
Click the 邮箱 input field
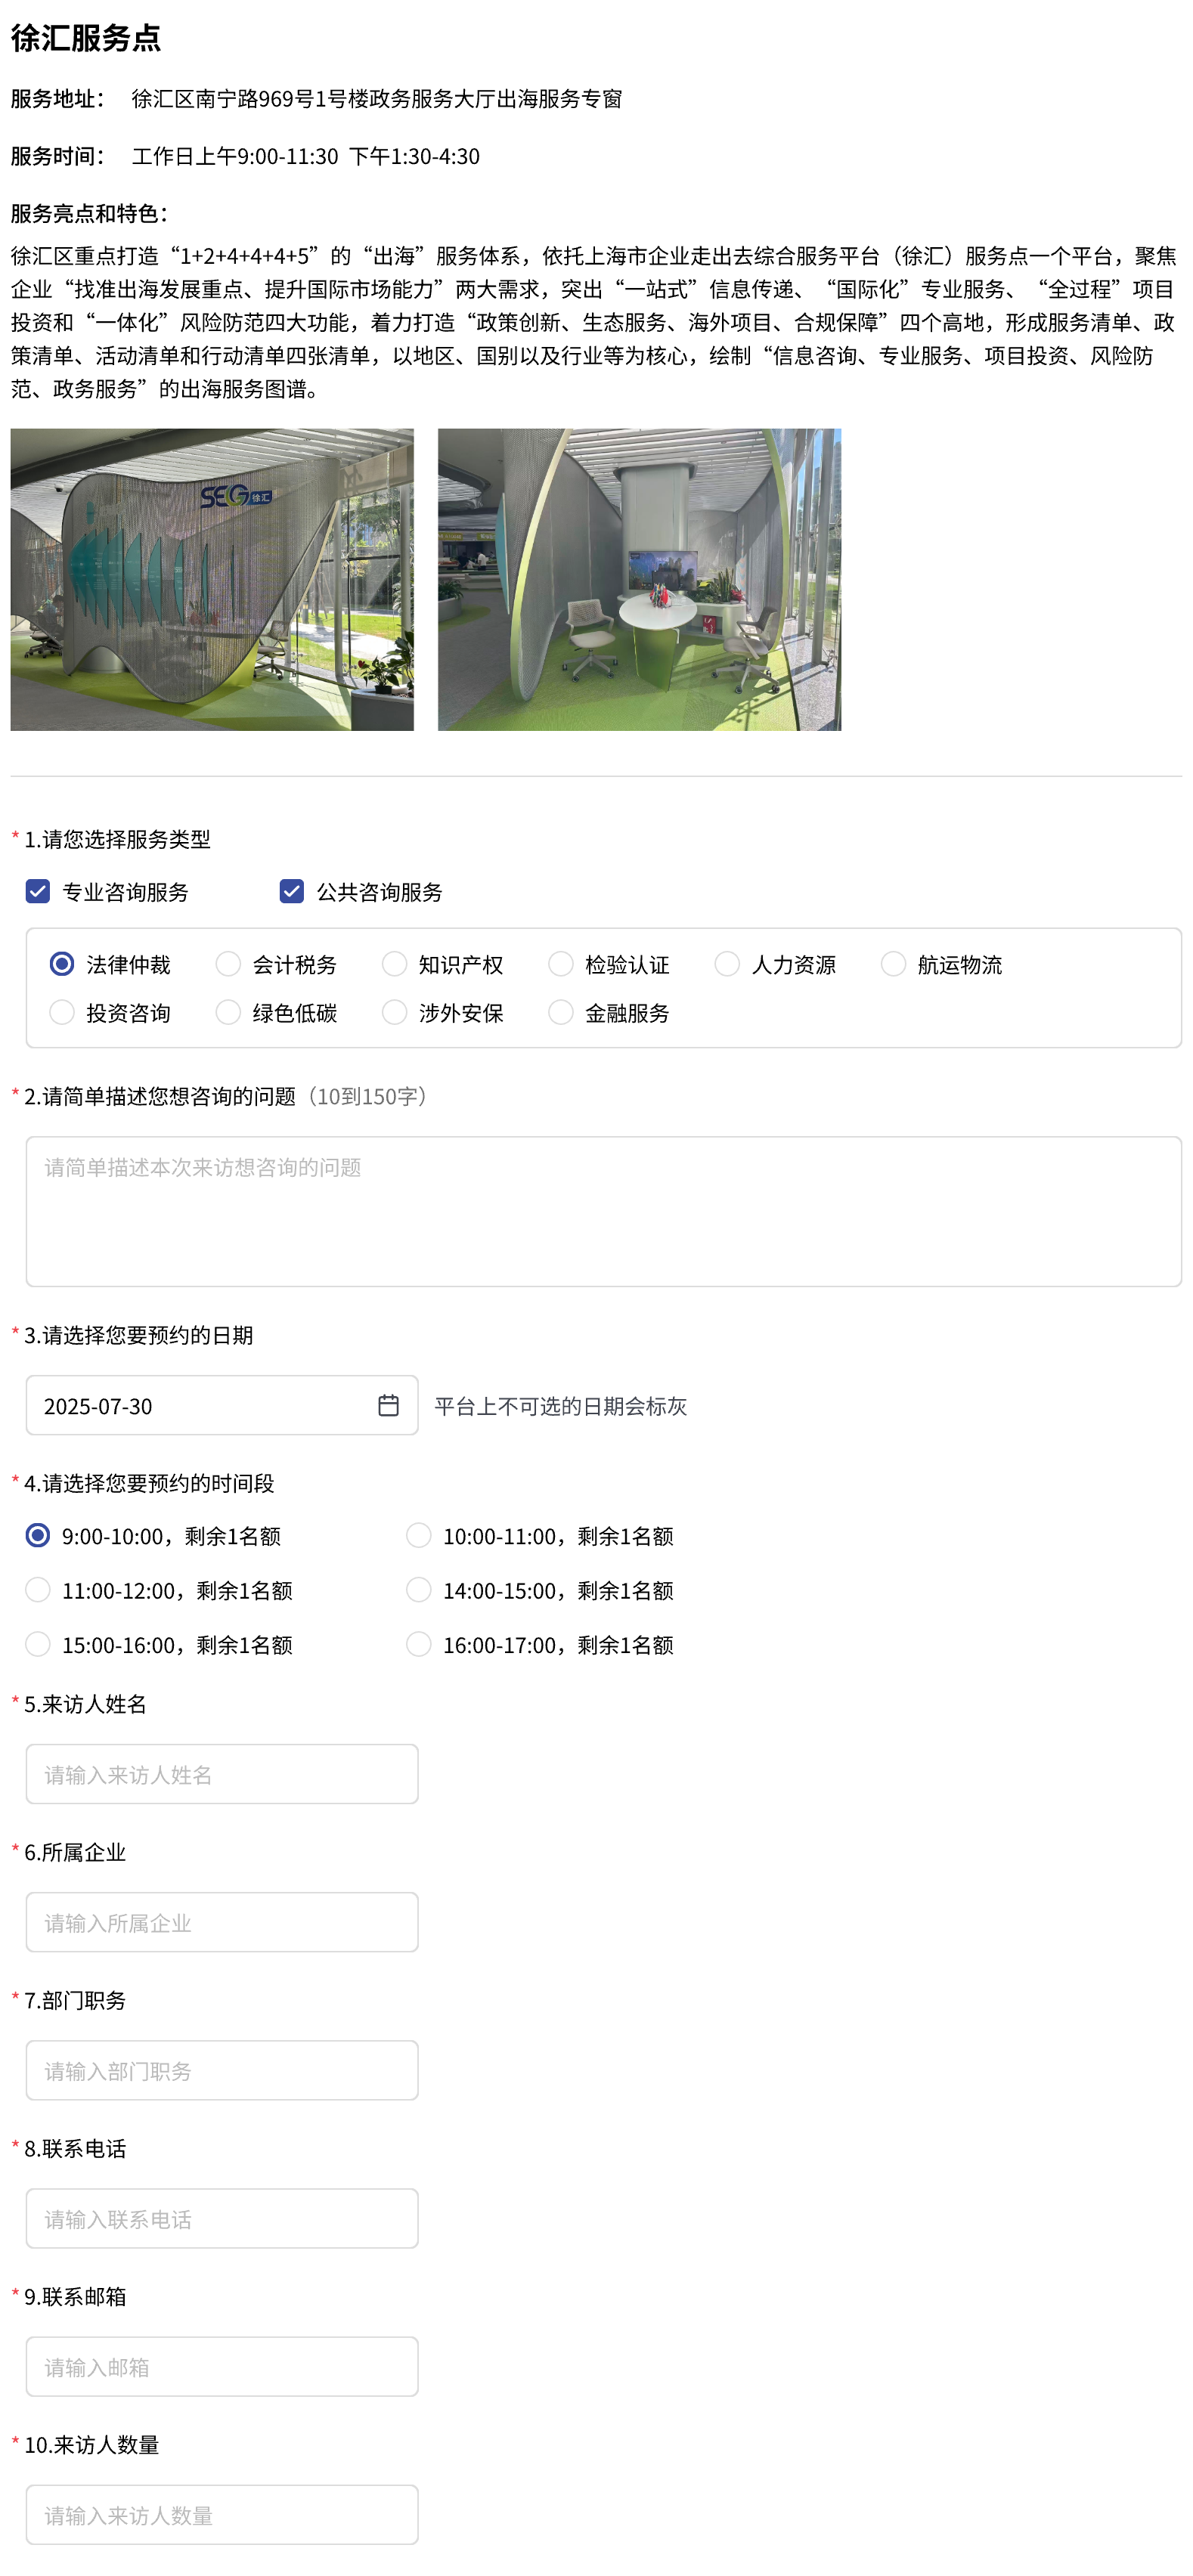(222, 2366)
